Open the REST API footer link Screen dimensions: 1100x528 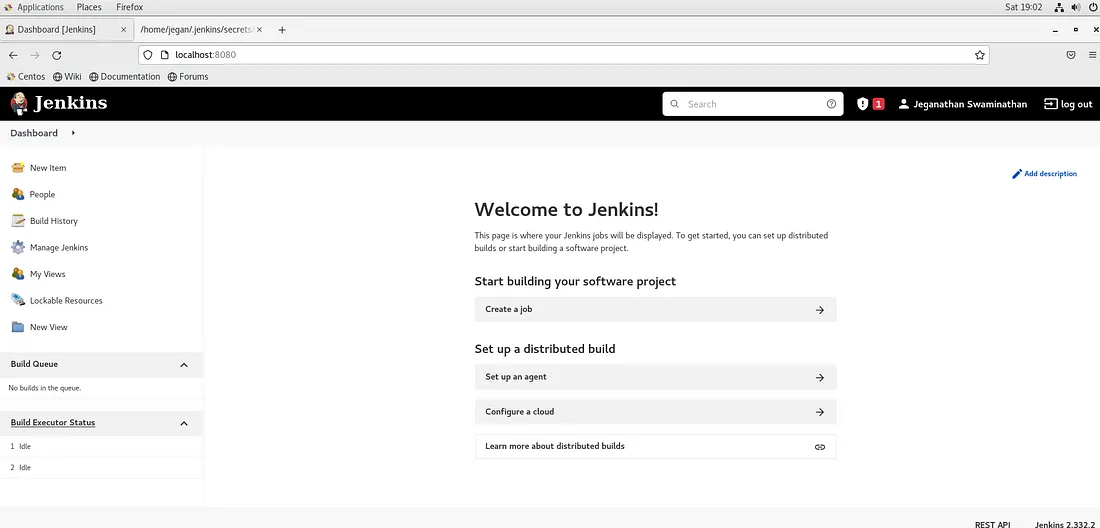(992, 524)
